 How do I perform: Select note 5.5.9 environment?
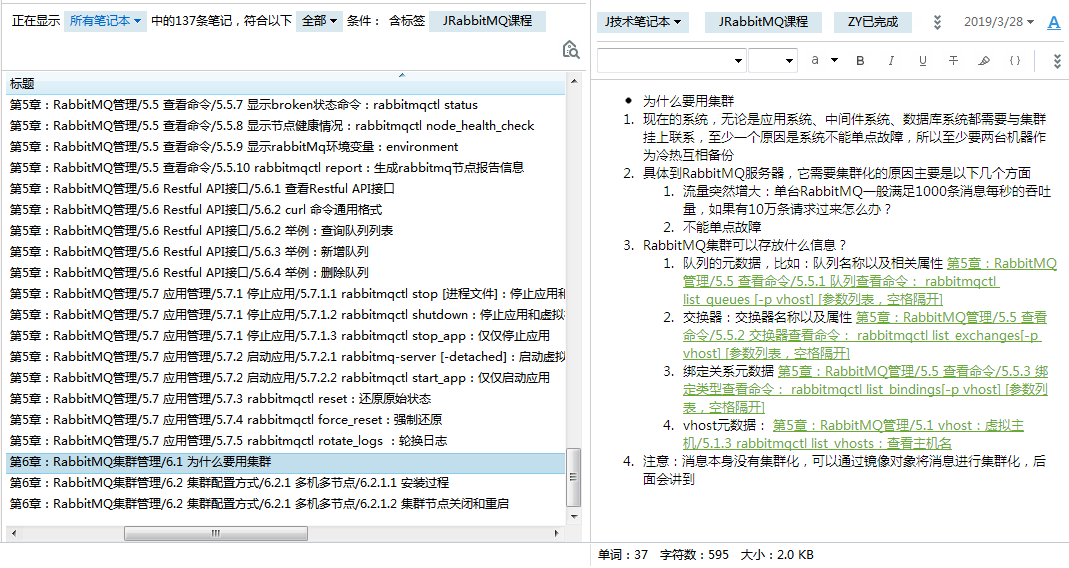(x=286, y=147)
